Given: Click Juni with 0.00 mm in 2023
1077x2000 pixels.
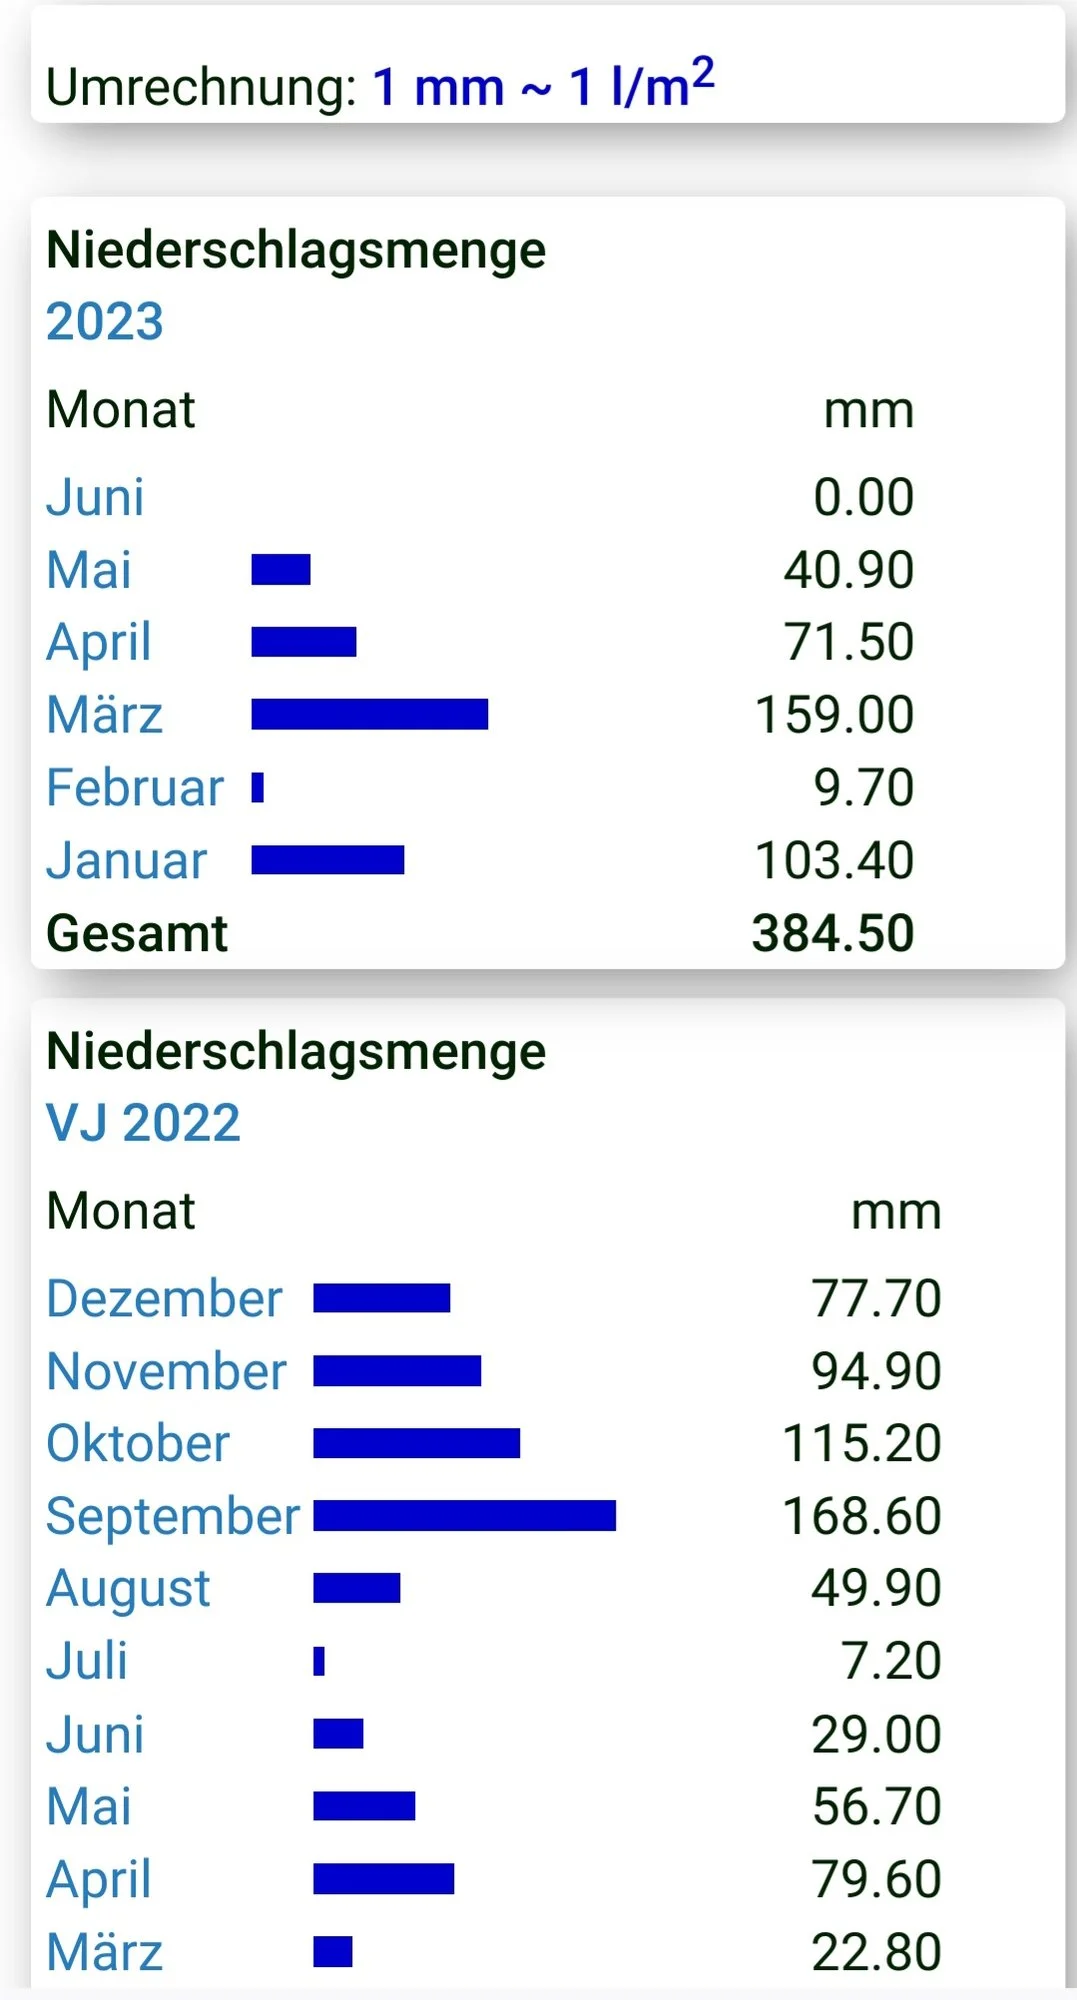Looking at the screenshot, I should click(x=96, y=498).
